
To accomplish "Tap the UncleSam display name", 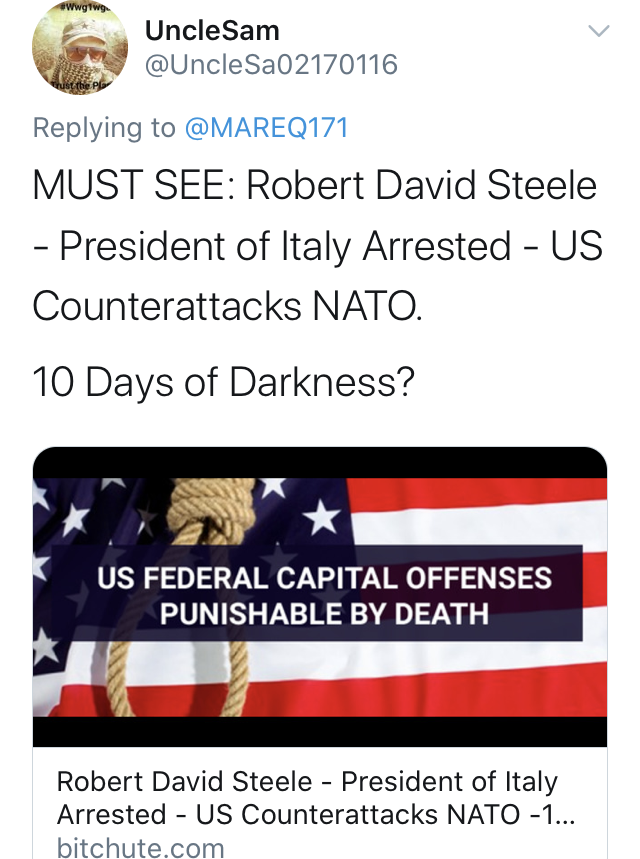I will [x=212, y=31].
